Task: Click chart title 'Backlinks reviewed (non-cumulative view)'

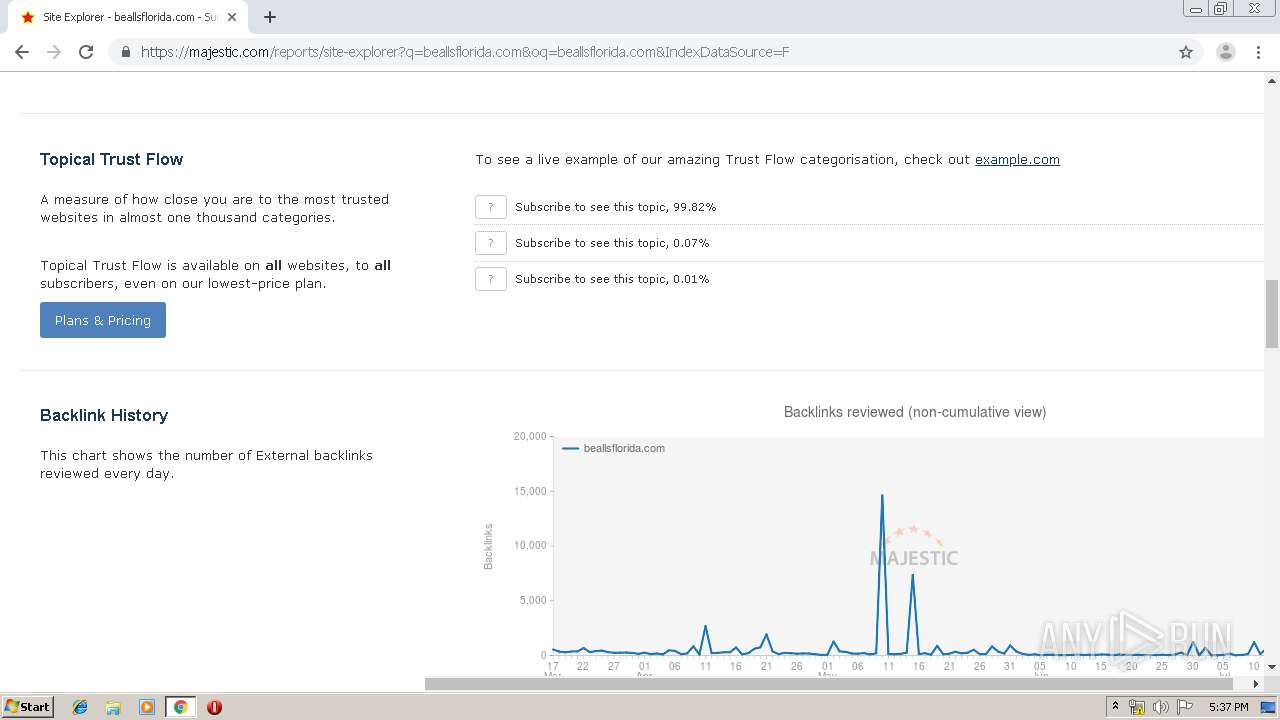Action: 915,412
